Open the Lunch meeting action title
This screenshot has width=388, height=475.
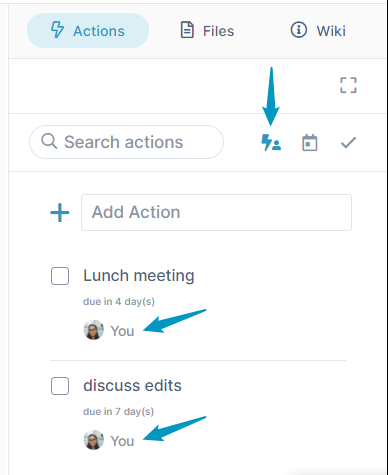[139, 276]
